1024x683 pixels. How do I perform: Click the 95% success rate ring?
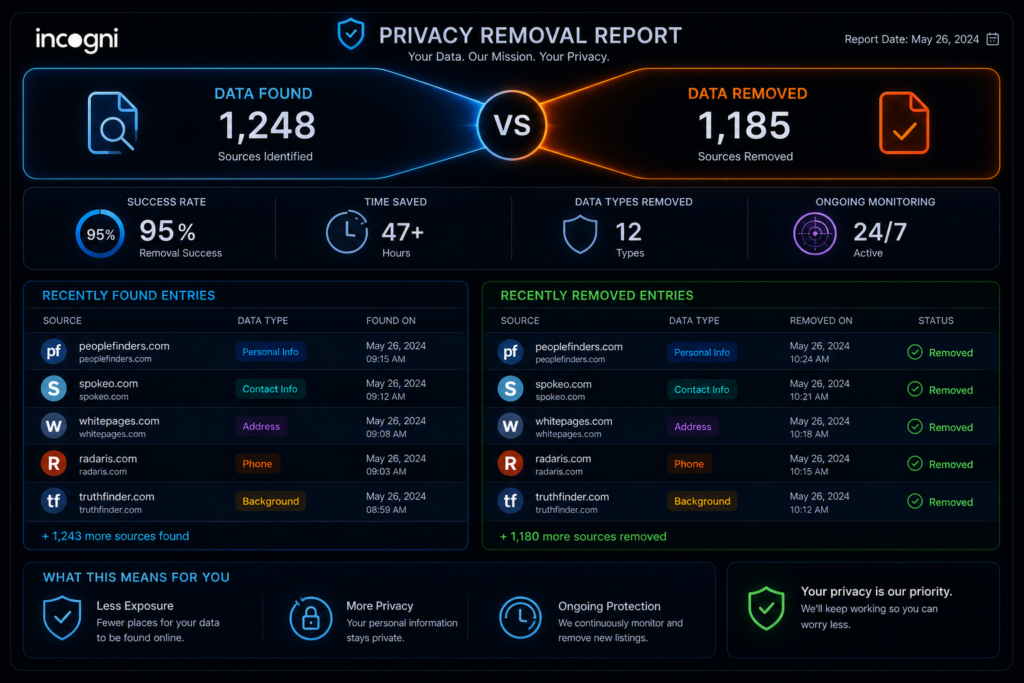(x=100, y=234)
